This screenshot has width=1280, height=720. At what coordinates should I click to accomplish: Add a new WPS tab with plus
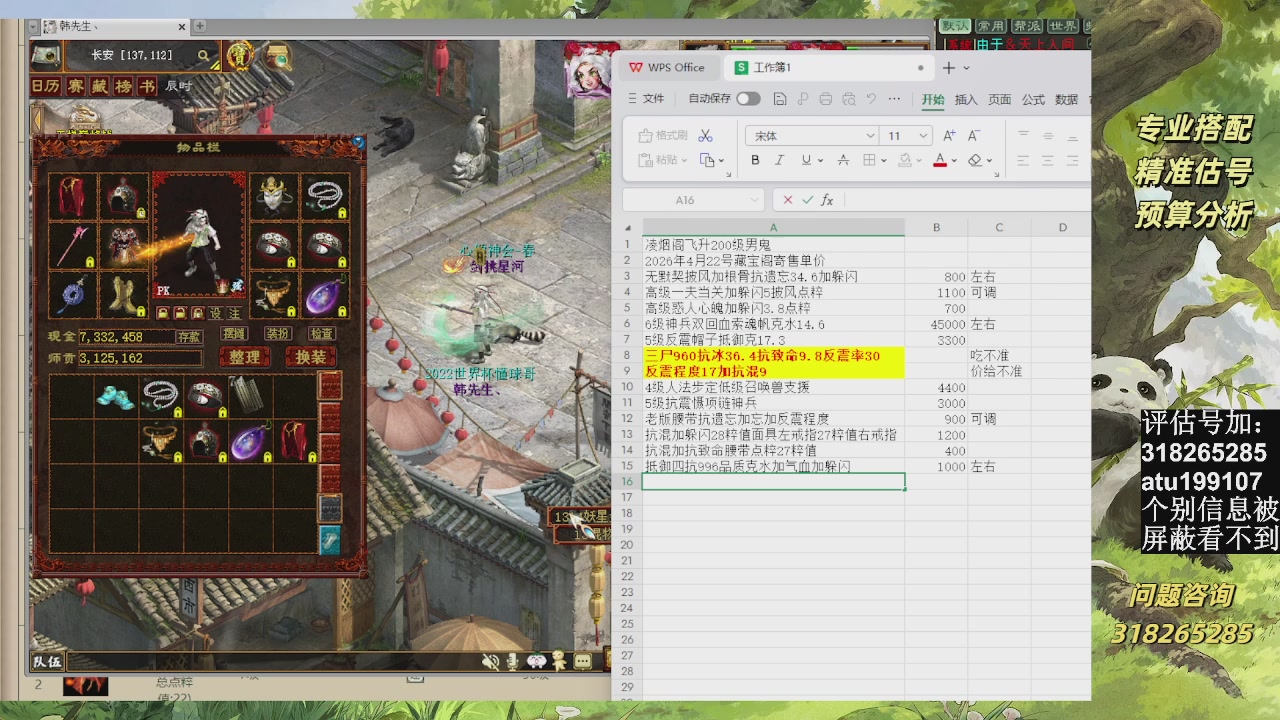tap(949, 68)
